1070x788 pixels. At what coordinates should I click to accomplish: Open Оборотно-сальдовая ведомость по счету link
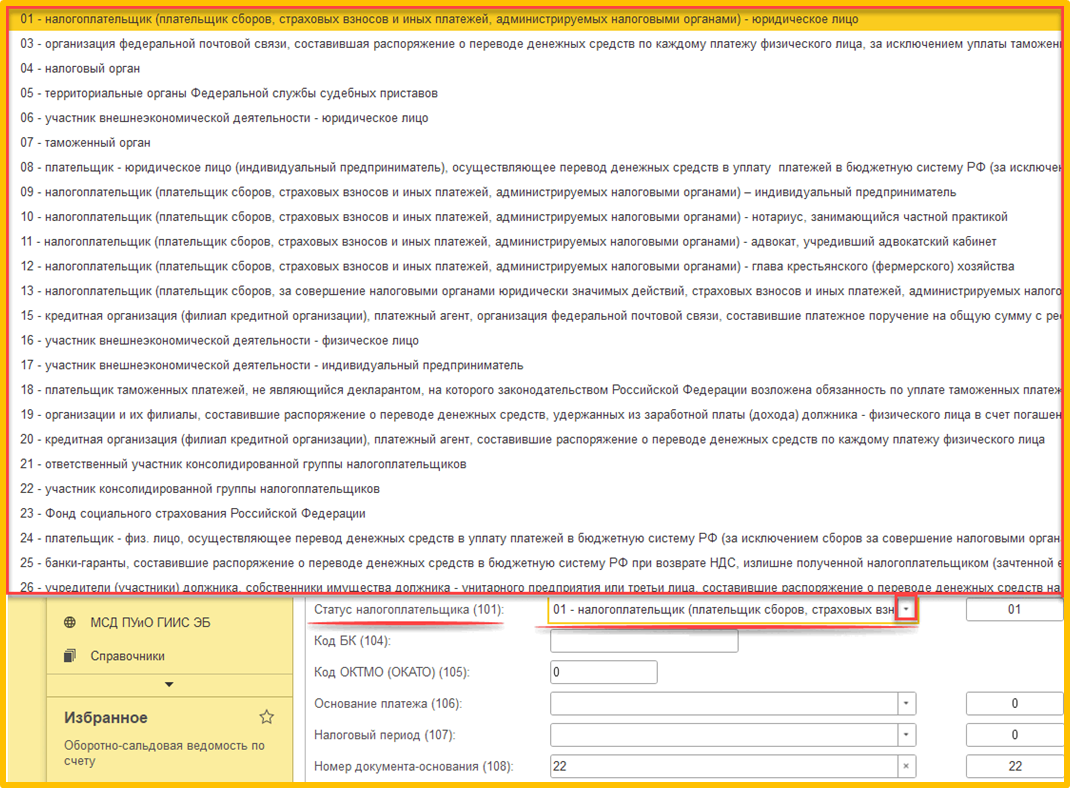tap(164, 753)
